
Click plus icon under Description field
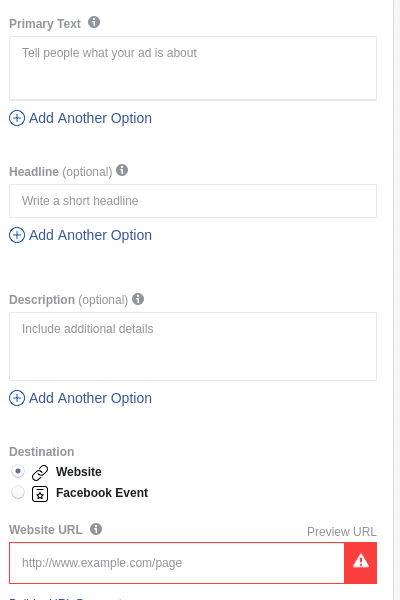pyautogui.click(x=17, y=398)
